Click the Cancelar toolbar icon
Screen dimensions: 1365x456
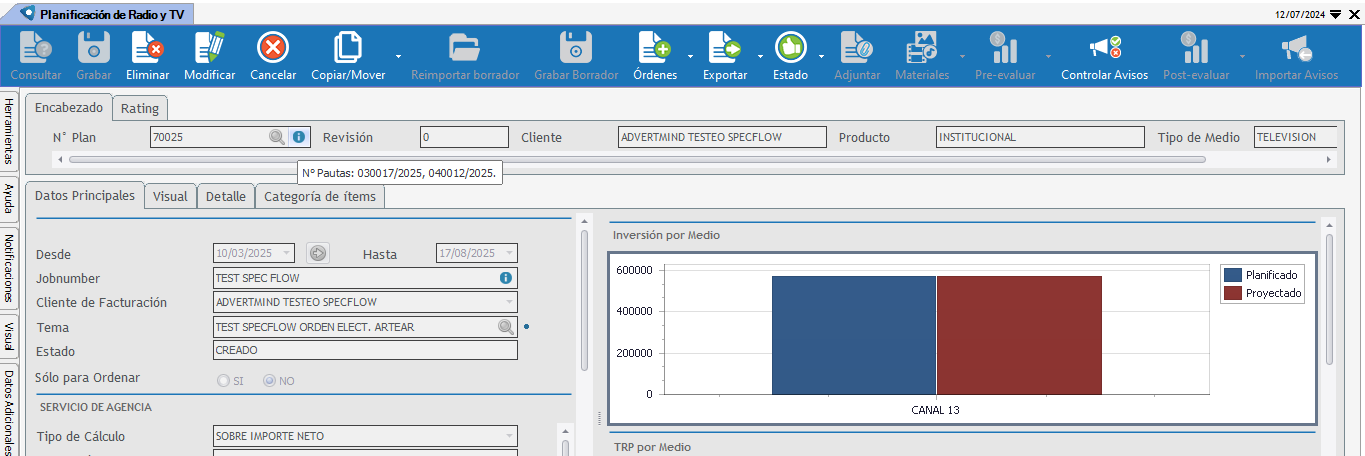click(x=273, y=47)
